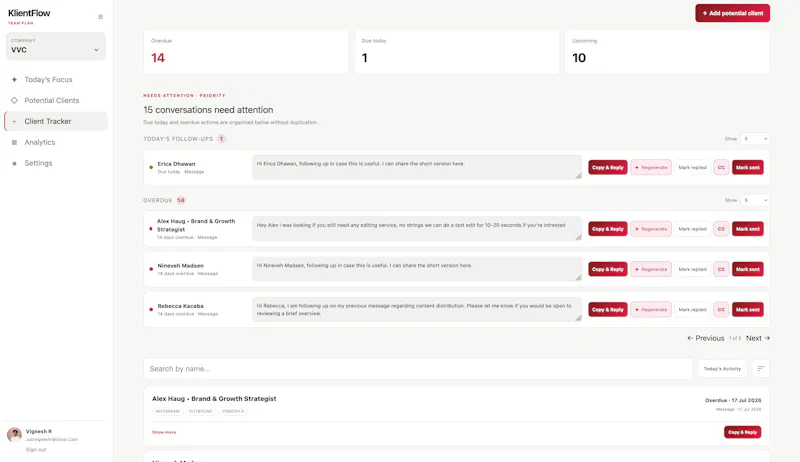This screenshot has width=800, height=462.
Task: Click KlientFlow logo
Action: [29, 13]
